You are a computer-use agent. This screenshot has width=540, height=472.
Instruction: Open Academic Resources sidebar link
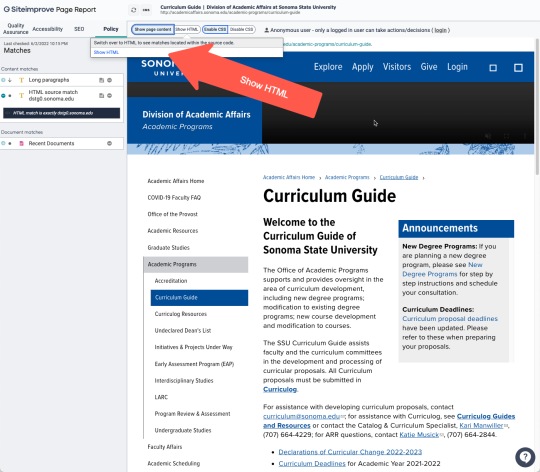point(173,231)
